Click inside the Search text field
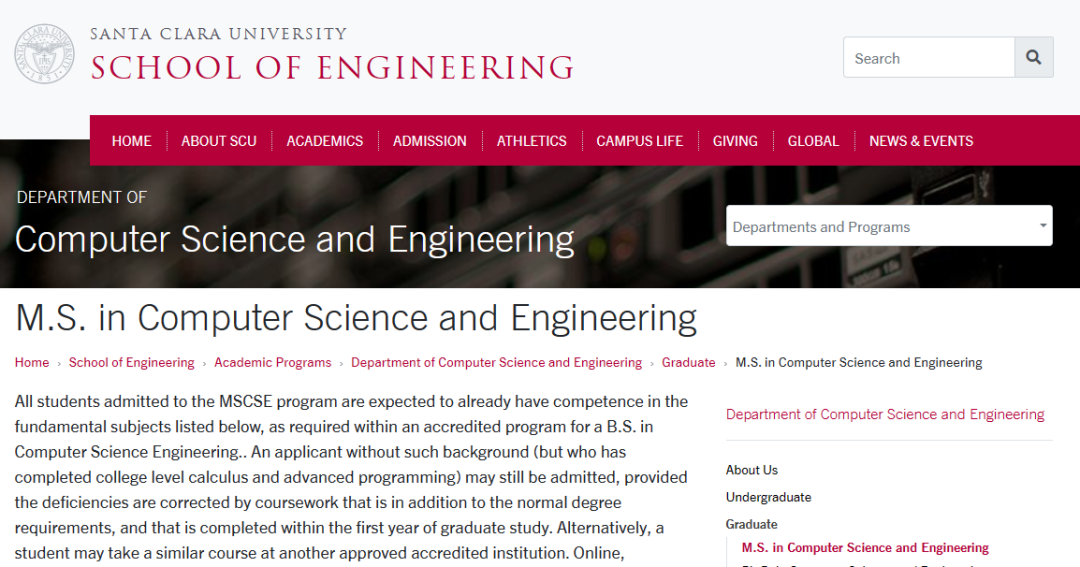This screenshot has height=567, width=1080. pos(929,58)
